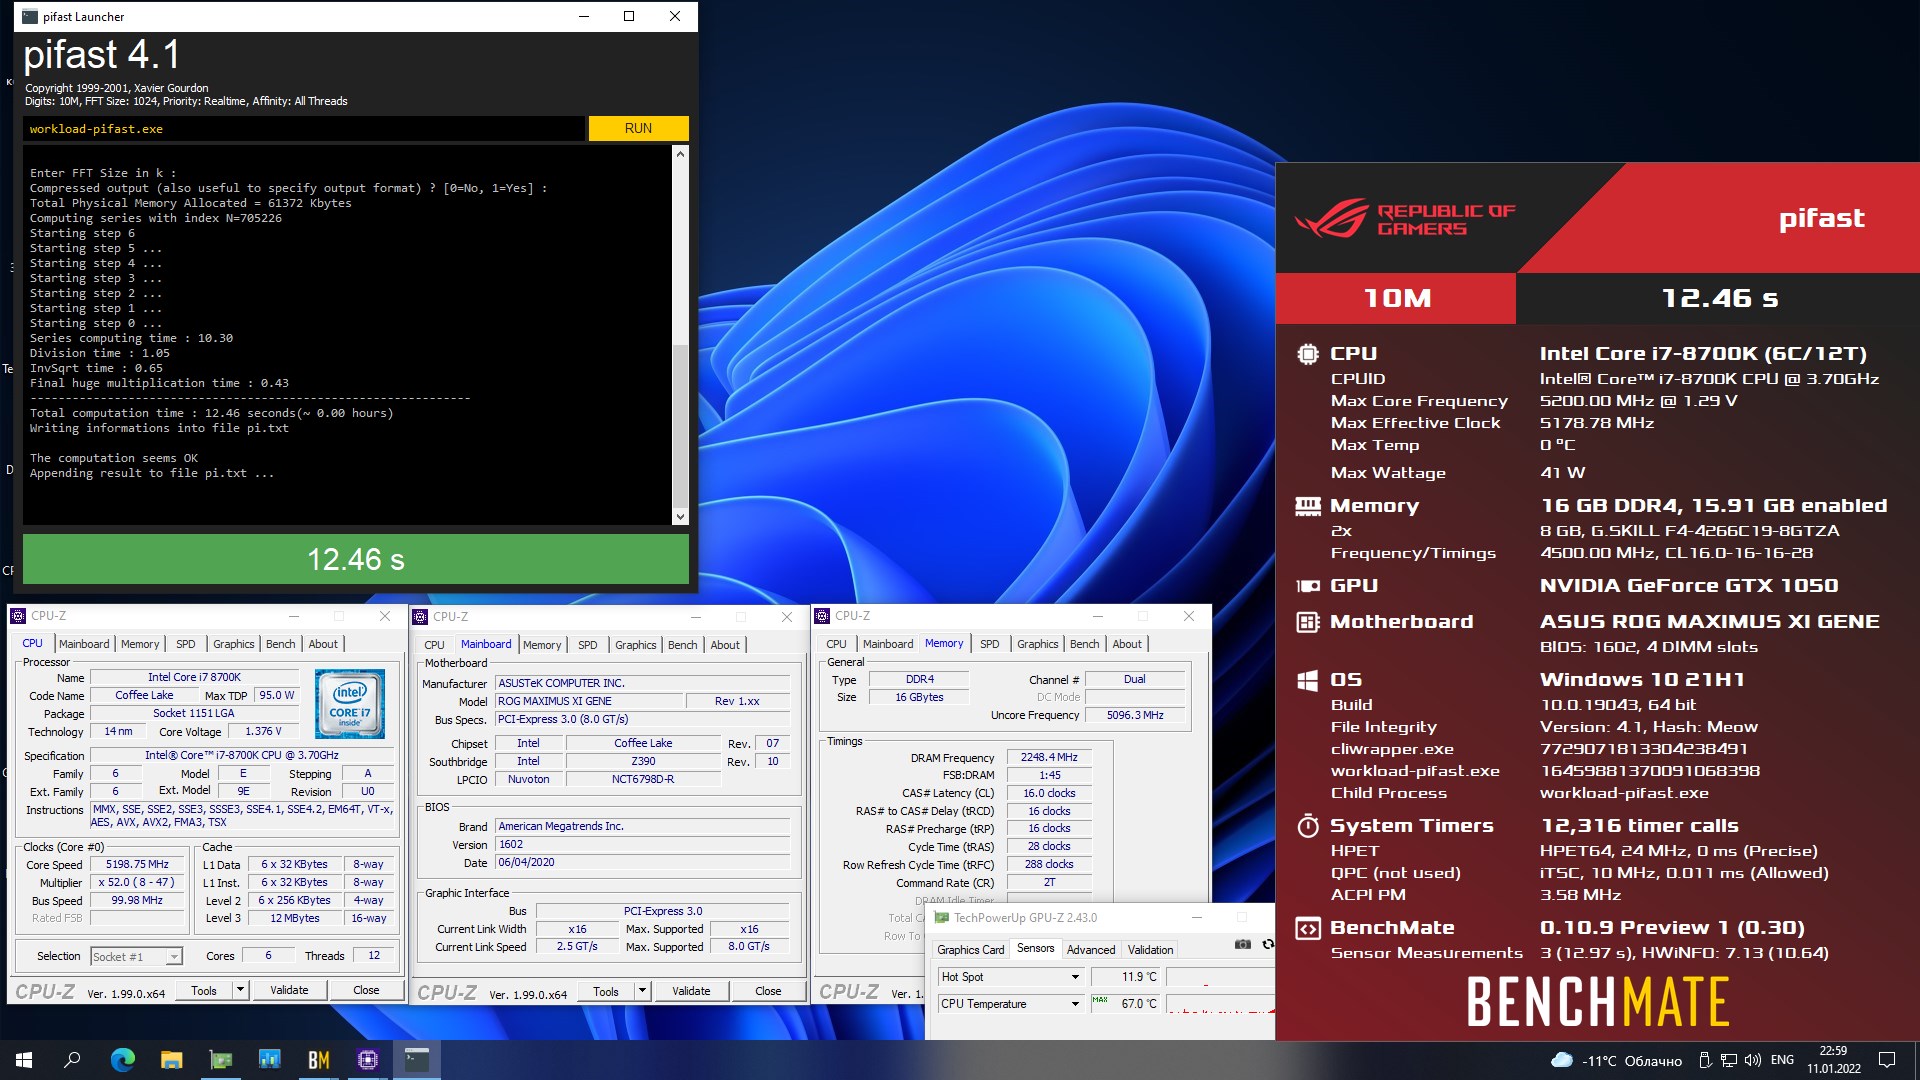Open the Socket #1 selection dropdown
Viewport: 1920px width, 1080px height.
(x=136, y=956)
